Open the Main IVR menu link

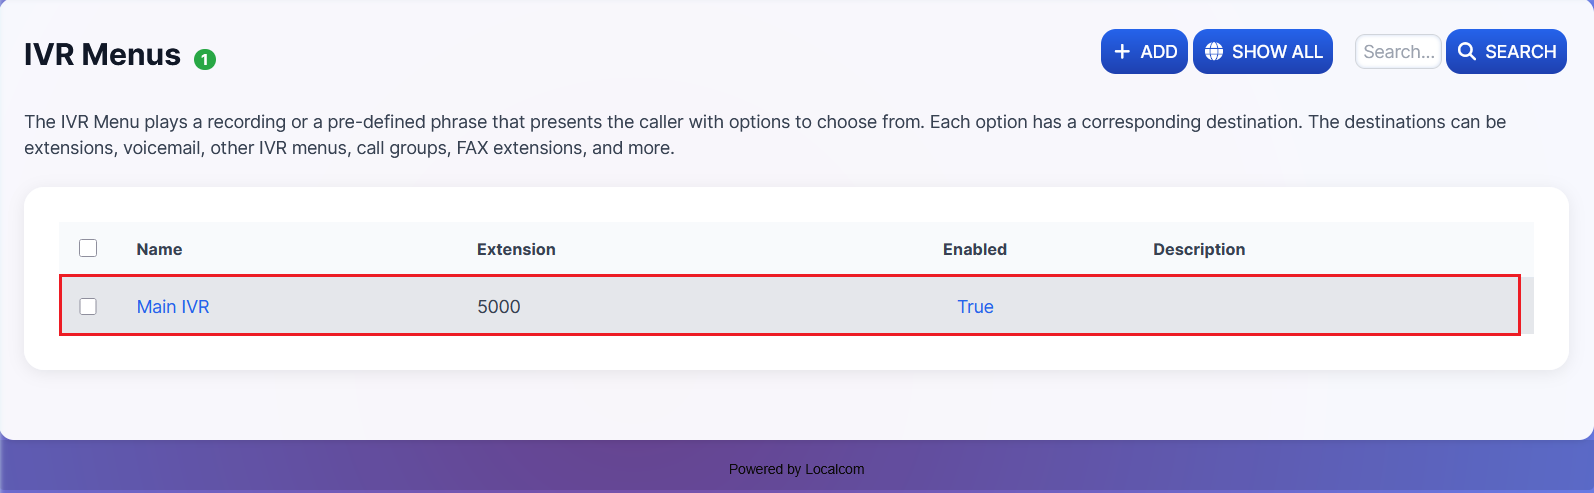point(173,307)
